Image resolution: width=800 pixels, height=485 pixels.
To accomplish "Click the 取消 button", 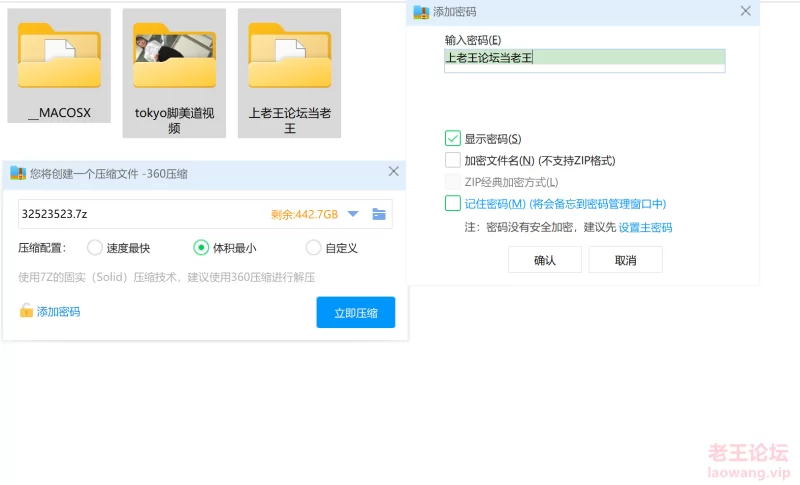I will tap(626, 260).
